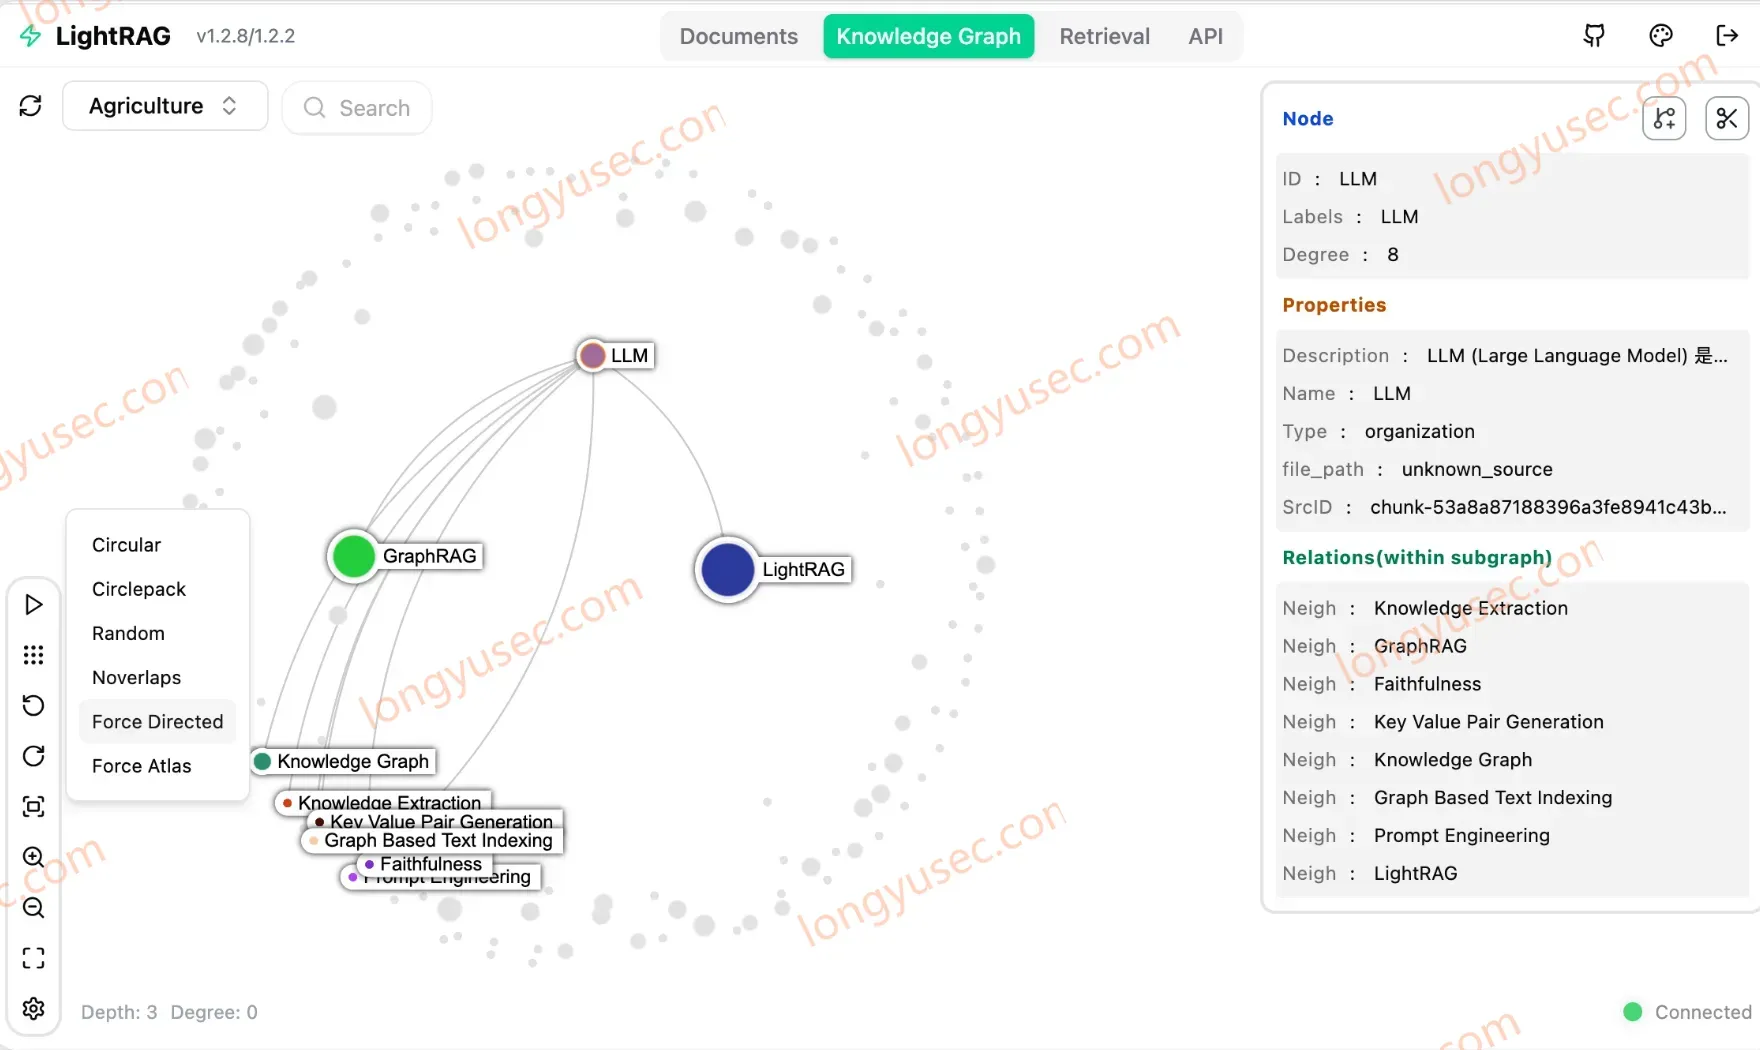Zoom out of the graph
1760x1050 pixels.
33,908
